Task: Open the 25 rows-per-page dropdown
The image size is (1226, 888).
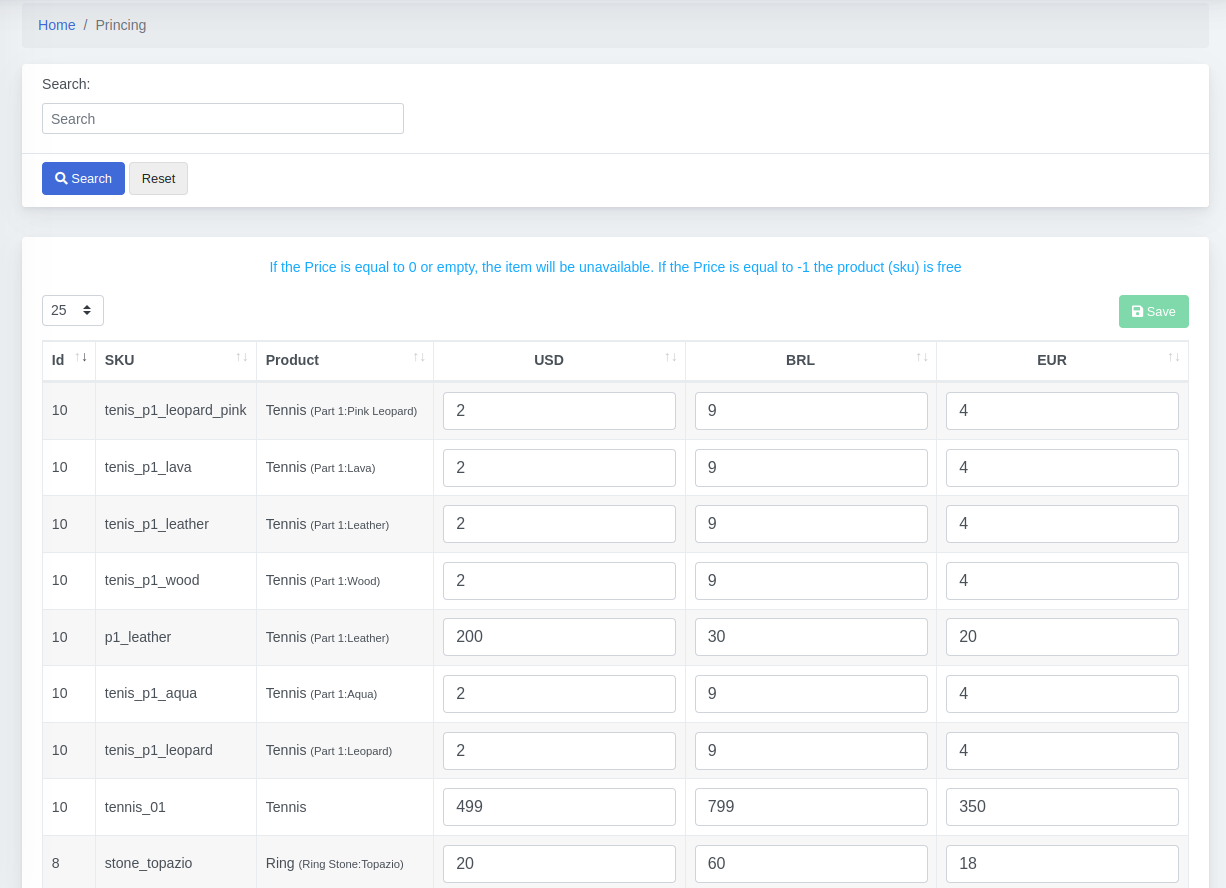Action: click(73, 310)
